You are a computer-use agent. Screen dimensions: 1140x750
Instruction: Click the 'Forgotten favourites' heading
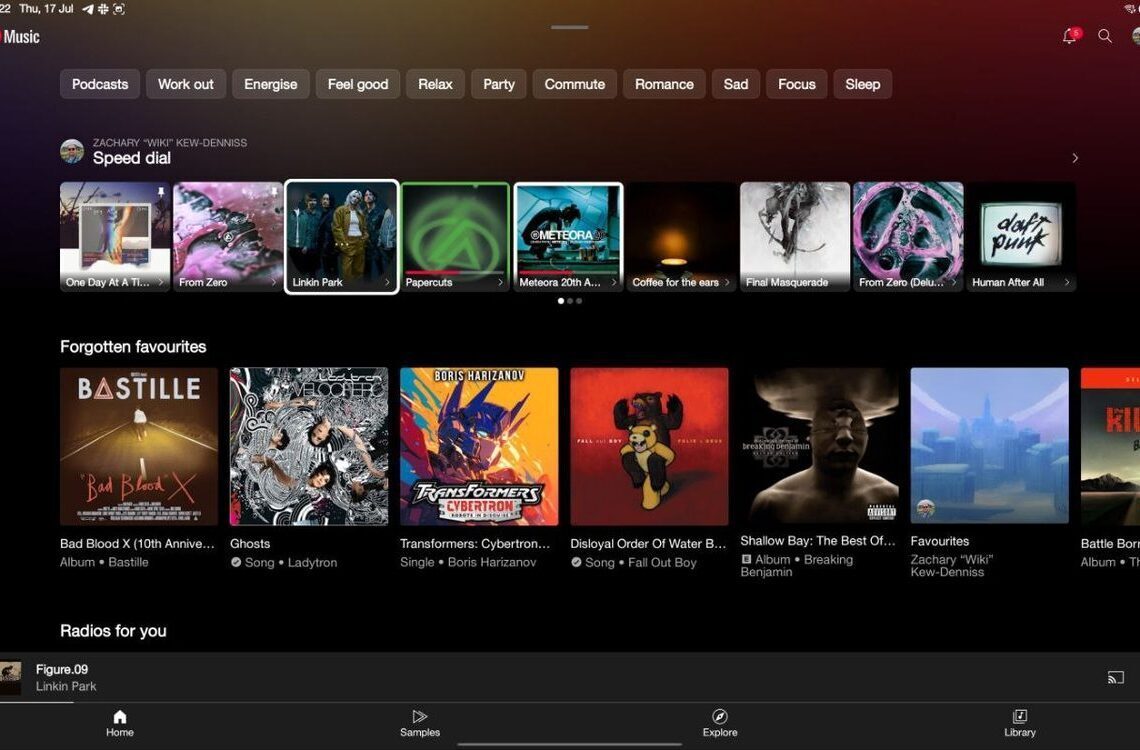click(x=133, y=347)
